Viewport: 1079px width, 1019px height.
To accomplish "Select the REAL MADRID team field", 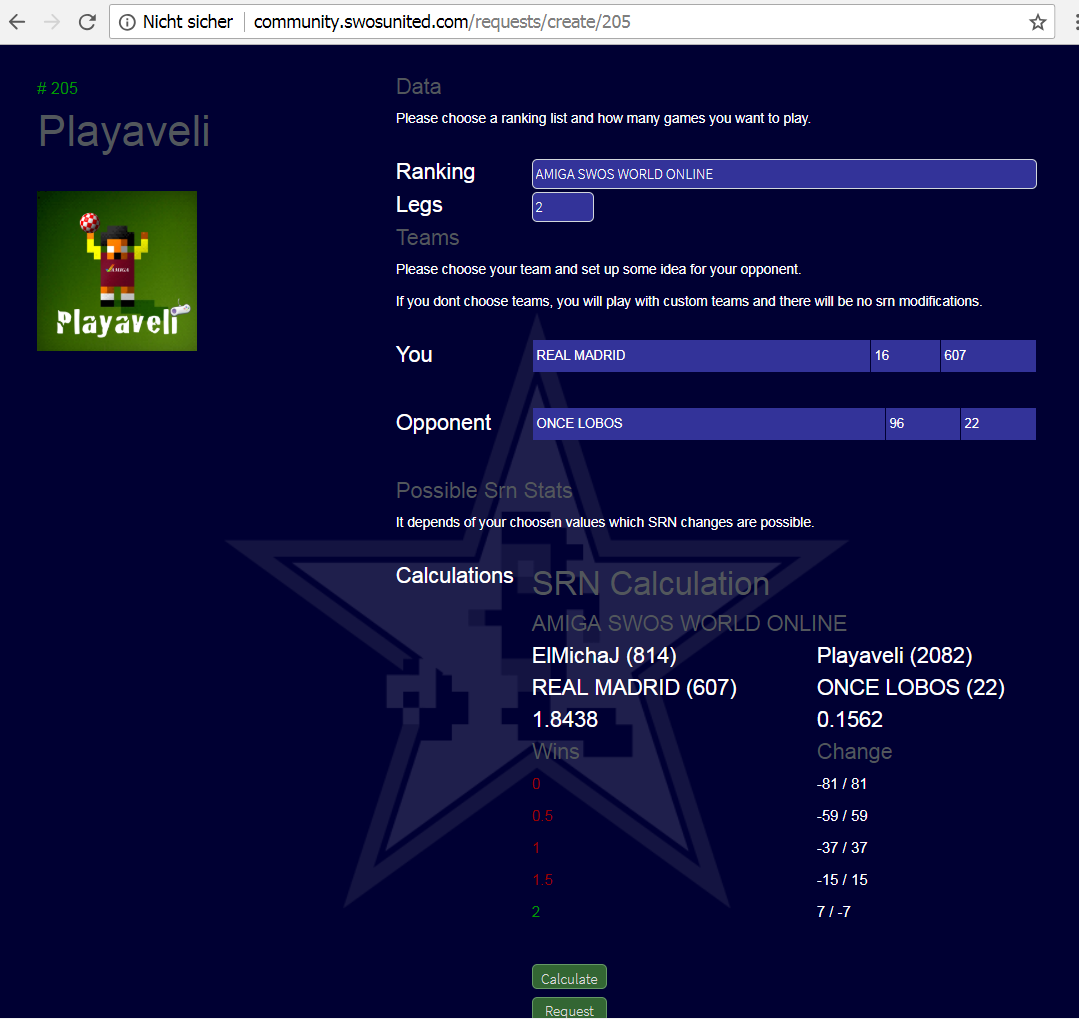I will click(x=700, y=356).
